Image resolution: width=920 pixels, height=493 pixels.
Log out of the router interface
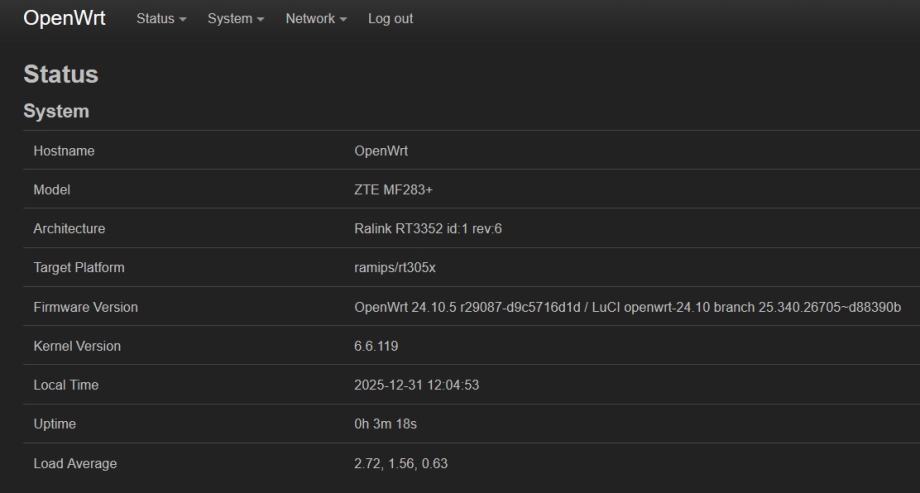pos(390,19)
